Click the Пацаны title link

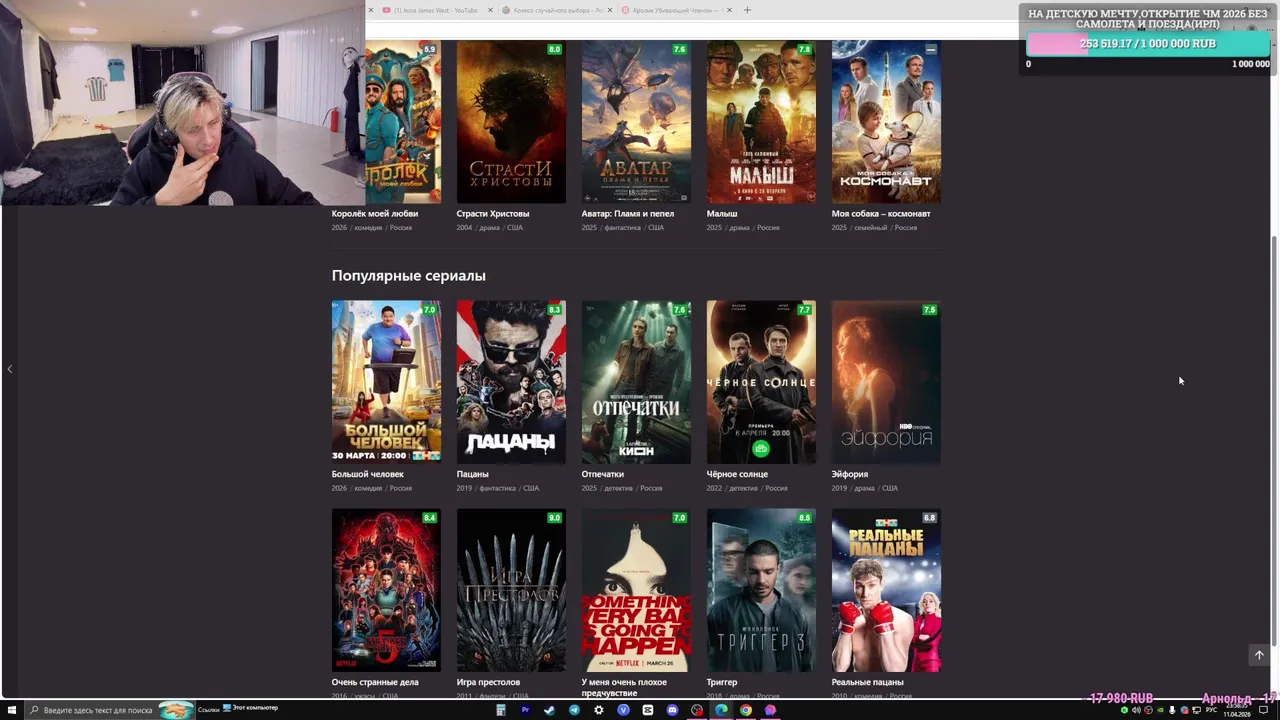473,474
